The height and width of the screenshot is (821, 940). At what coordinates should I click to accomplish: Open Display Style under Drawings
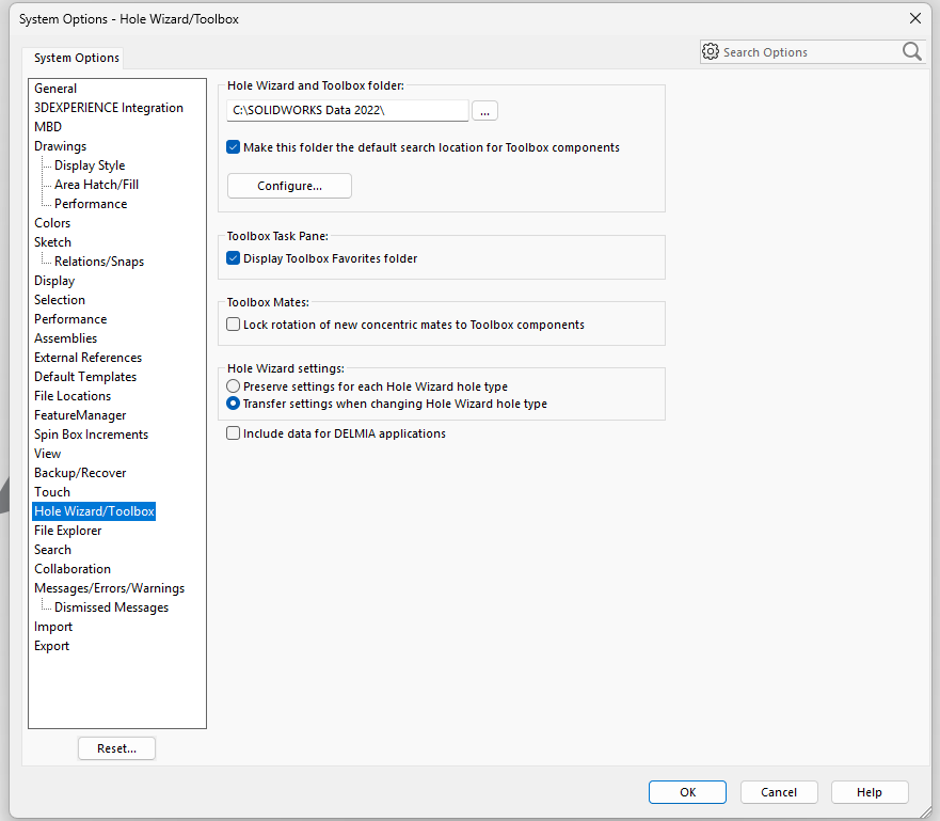coord(90,166)
